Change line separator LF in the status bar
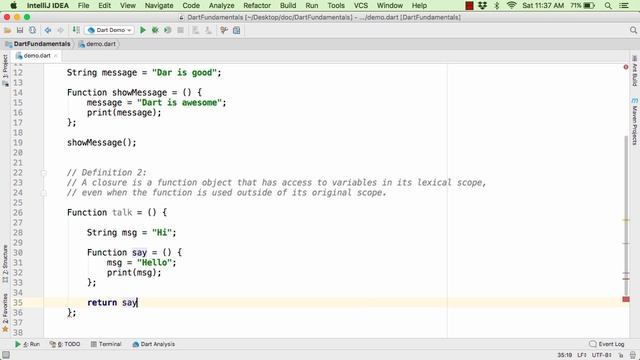This screenshot has width=640, height=360. (582, 355)
